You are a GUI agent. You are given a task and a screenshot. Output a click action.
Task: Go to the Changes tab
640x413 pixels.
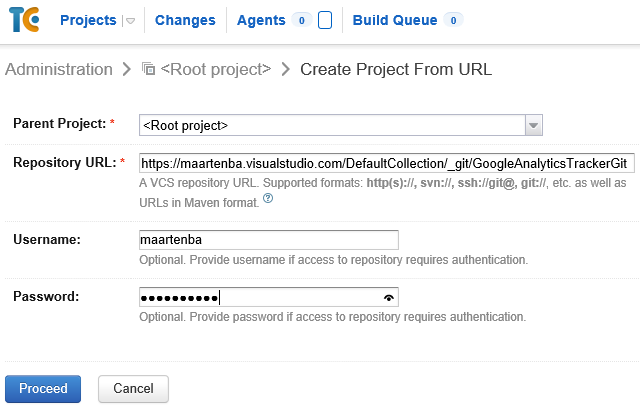point(185,20)
